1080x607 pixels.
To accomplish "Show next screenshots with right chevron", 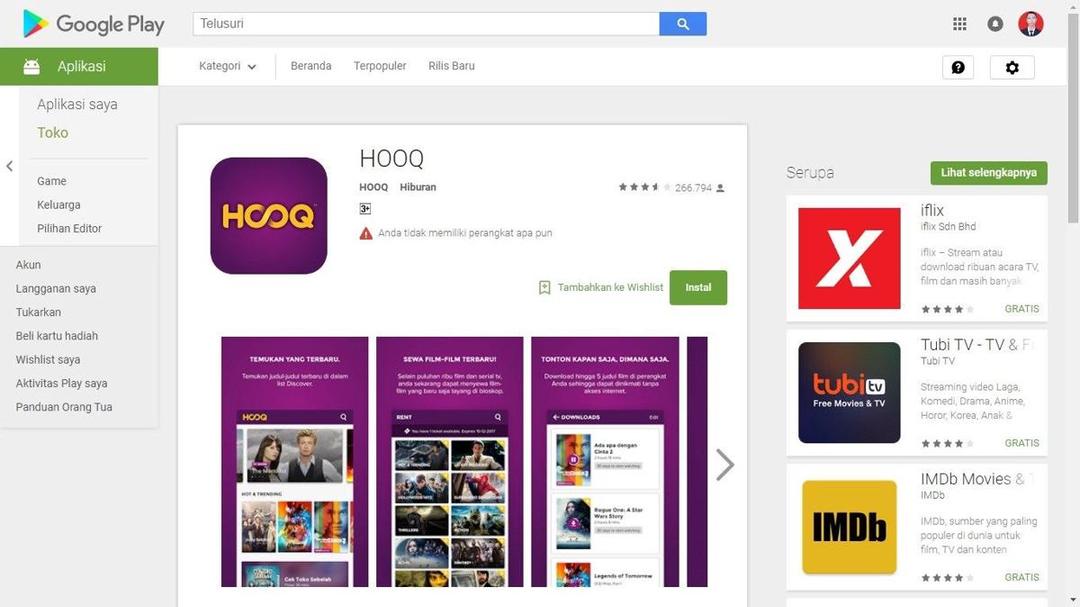I will pos(725,464).
